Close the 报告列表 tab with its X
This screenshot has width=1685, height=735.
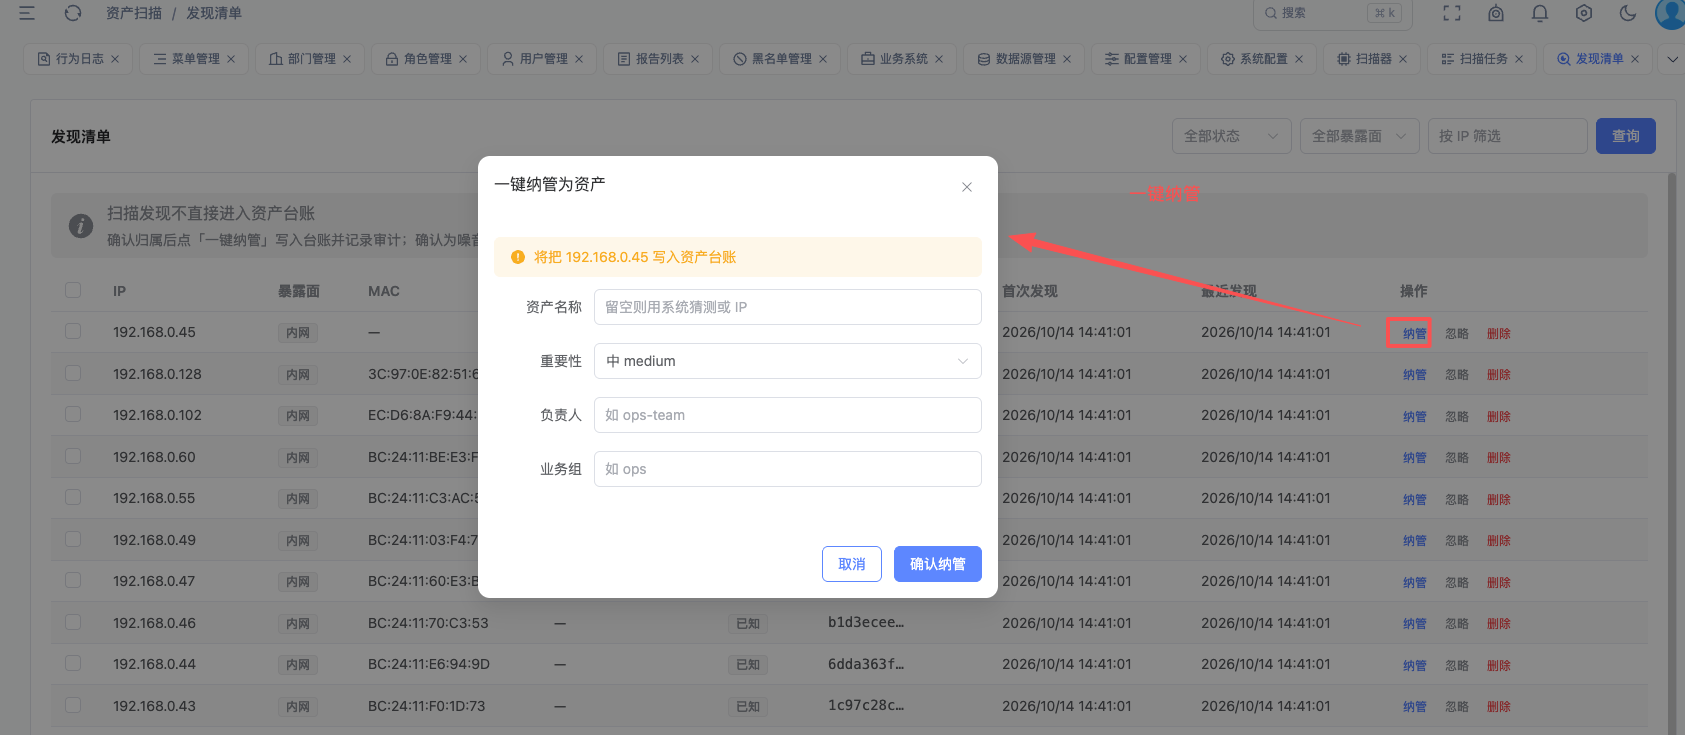click(x=695, y=59)
